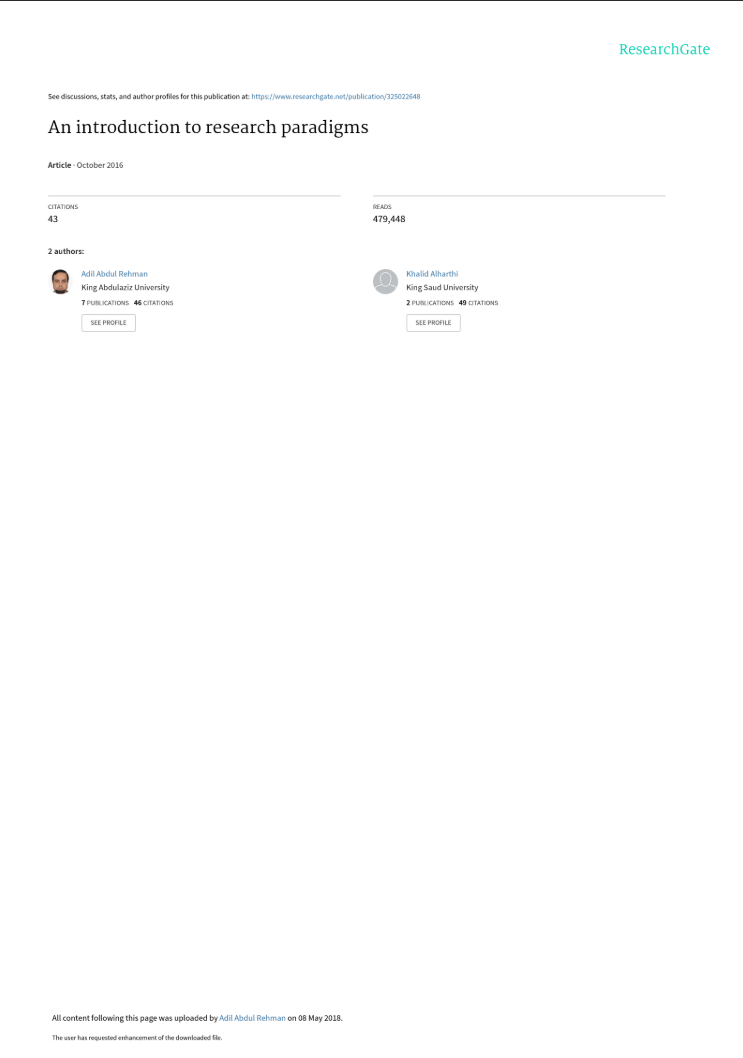This screenshot has height=1058, width=743.
Task: Click Khalid Alharthi's grey avatar icon
Action: click(x=385, y=281)
